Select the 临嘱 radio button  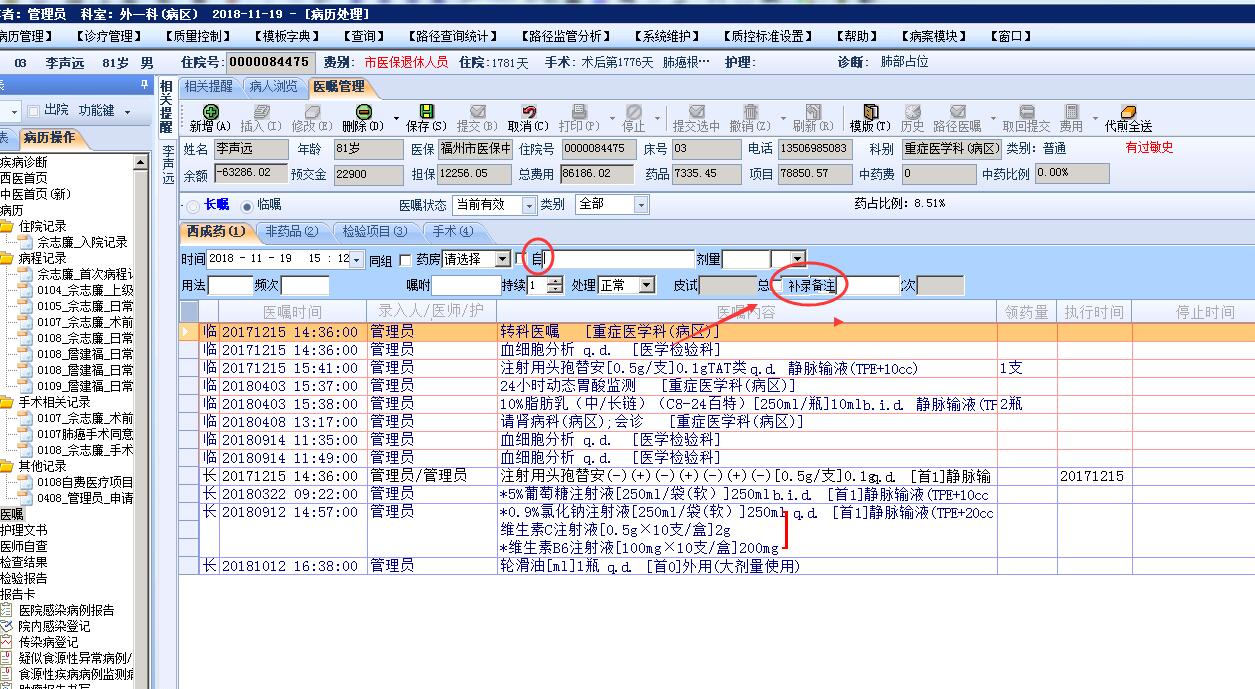(247, 205)
